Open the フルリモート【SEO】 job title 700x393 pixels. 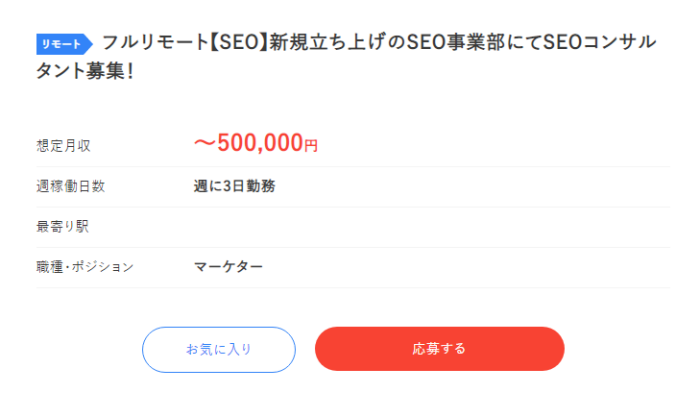click(346, 56)
